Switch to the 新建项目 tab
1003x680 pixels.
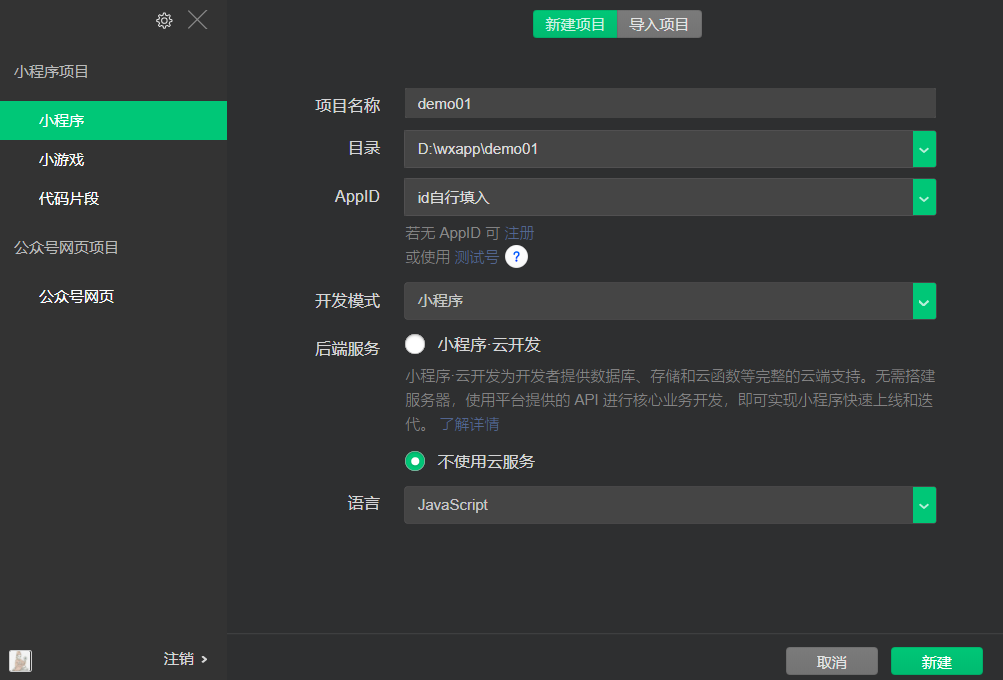(574, 24)
